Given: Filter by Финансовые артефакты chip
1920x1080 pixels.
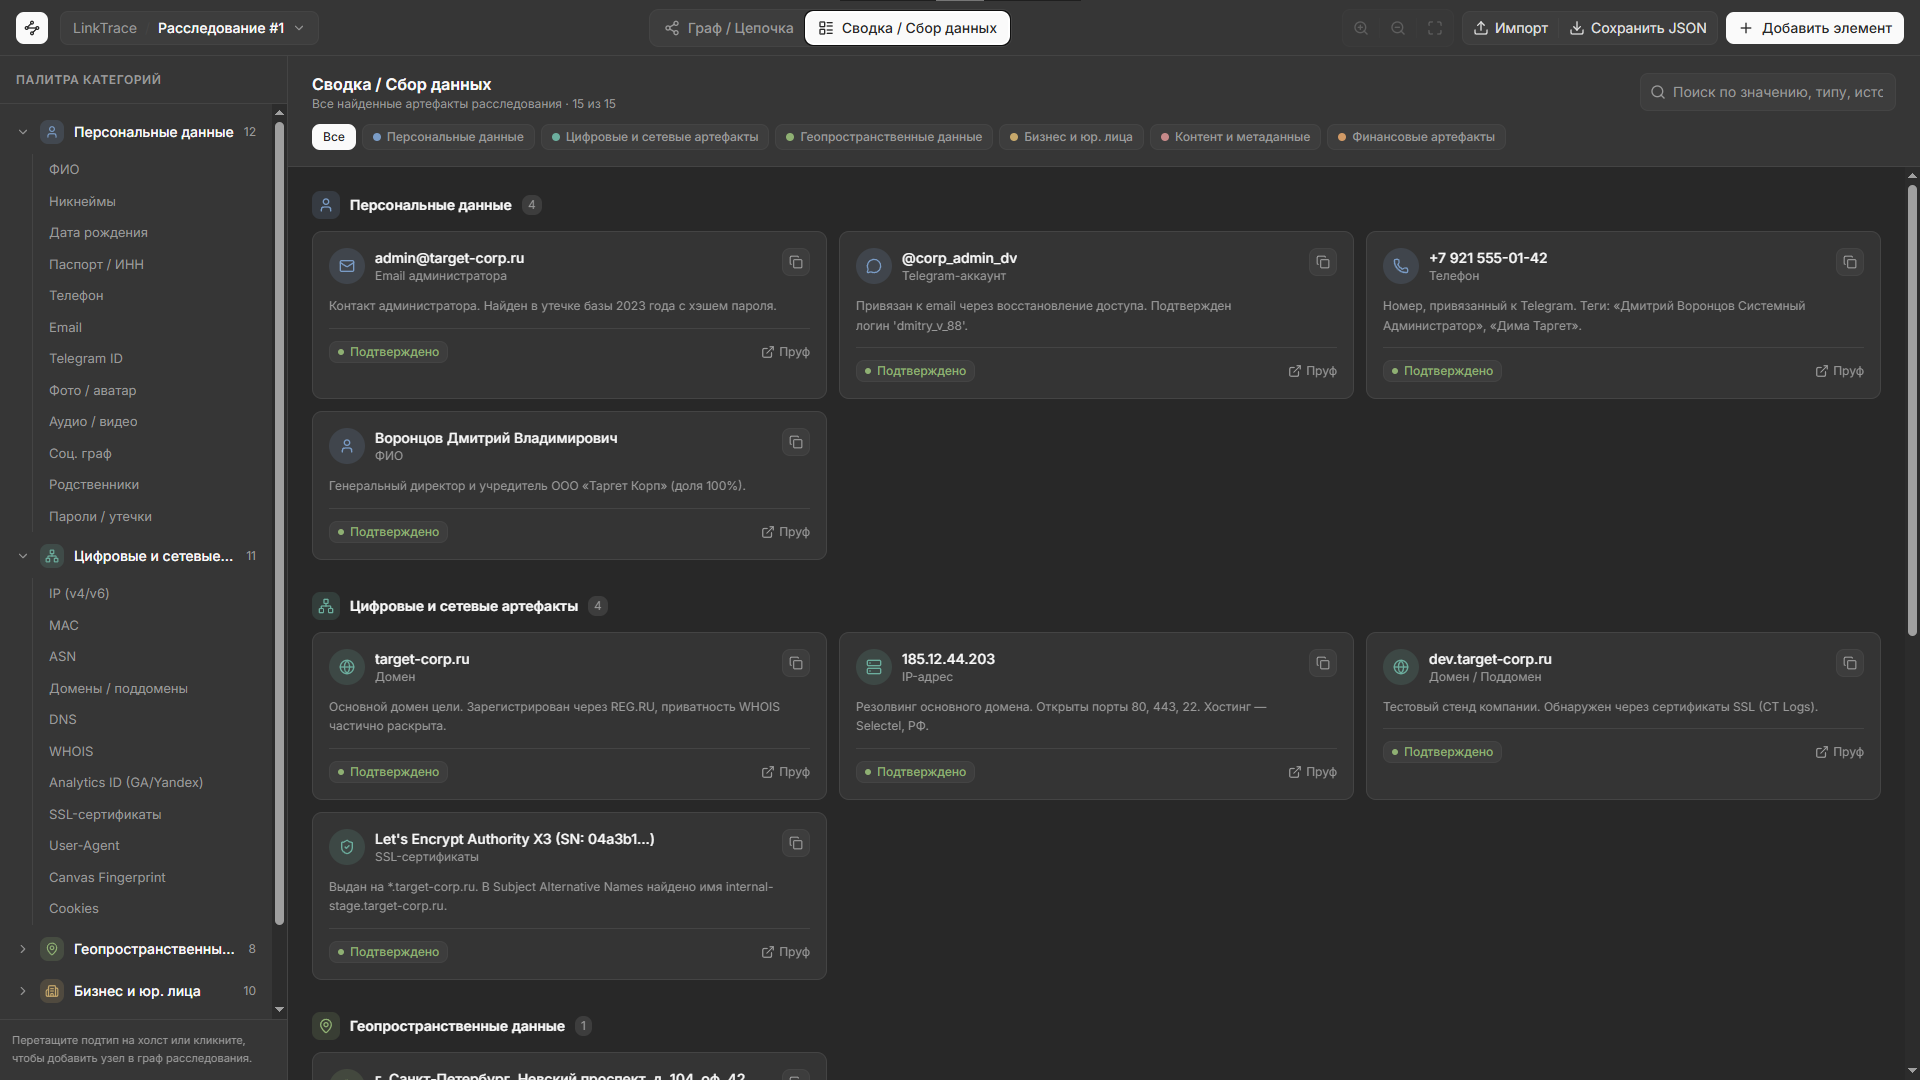Looking at the screenshot, I should [1416, 137].
